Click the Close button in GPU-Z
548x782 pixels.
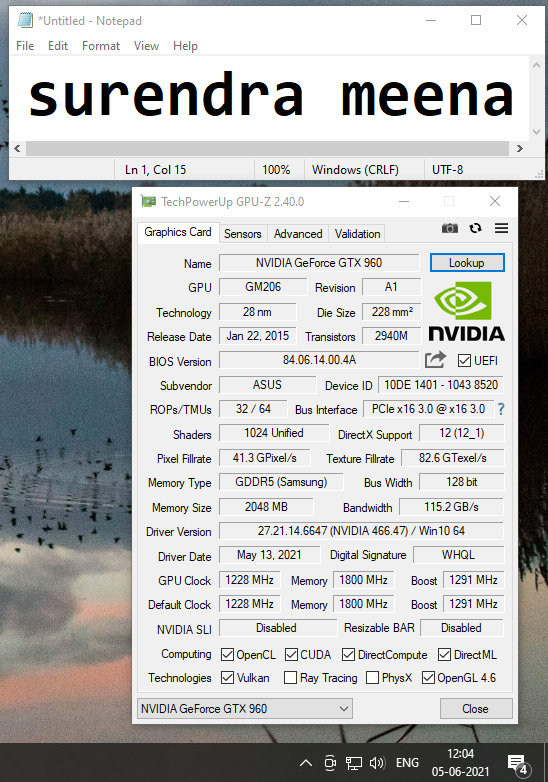tap(476, 709)
